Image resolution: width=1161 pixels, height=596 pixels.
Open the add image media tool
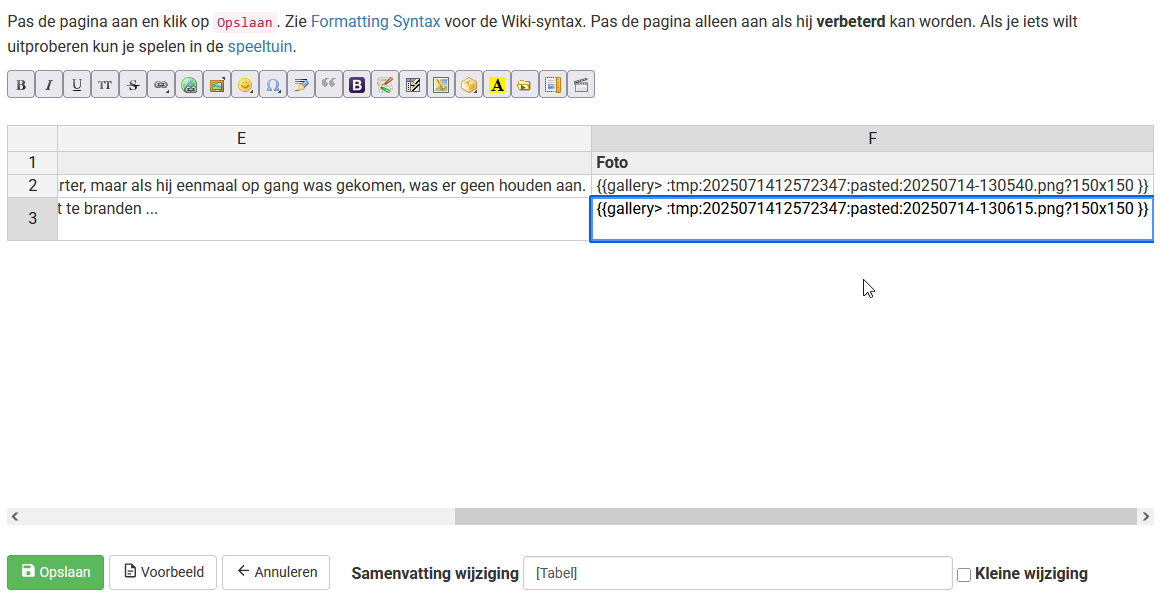217,85
